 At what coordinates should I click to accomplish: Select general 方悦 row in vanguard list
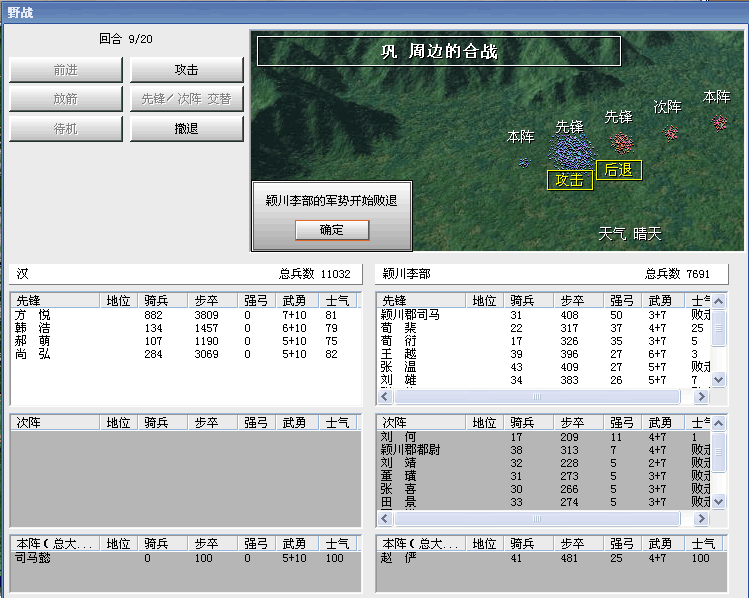coord(32,315)
